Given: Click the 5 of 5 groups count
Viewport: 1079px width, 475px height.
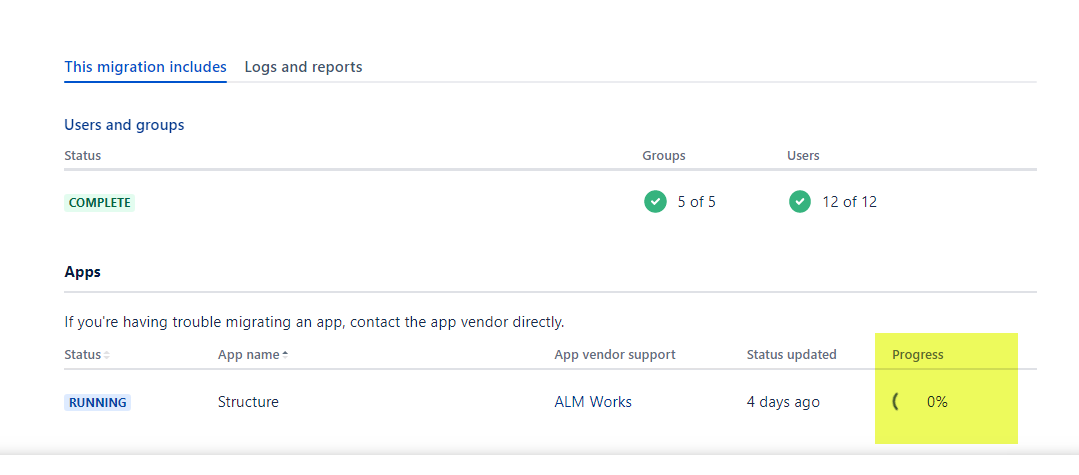Looking at the screenshot, I should pos(696,202).
